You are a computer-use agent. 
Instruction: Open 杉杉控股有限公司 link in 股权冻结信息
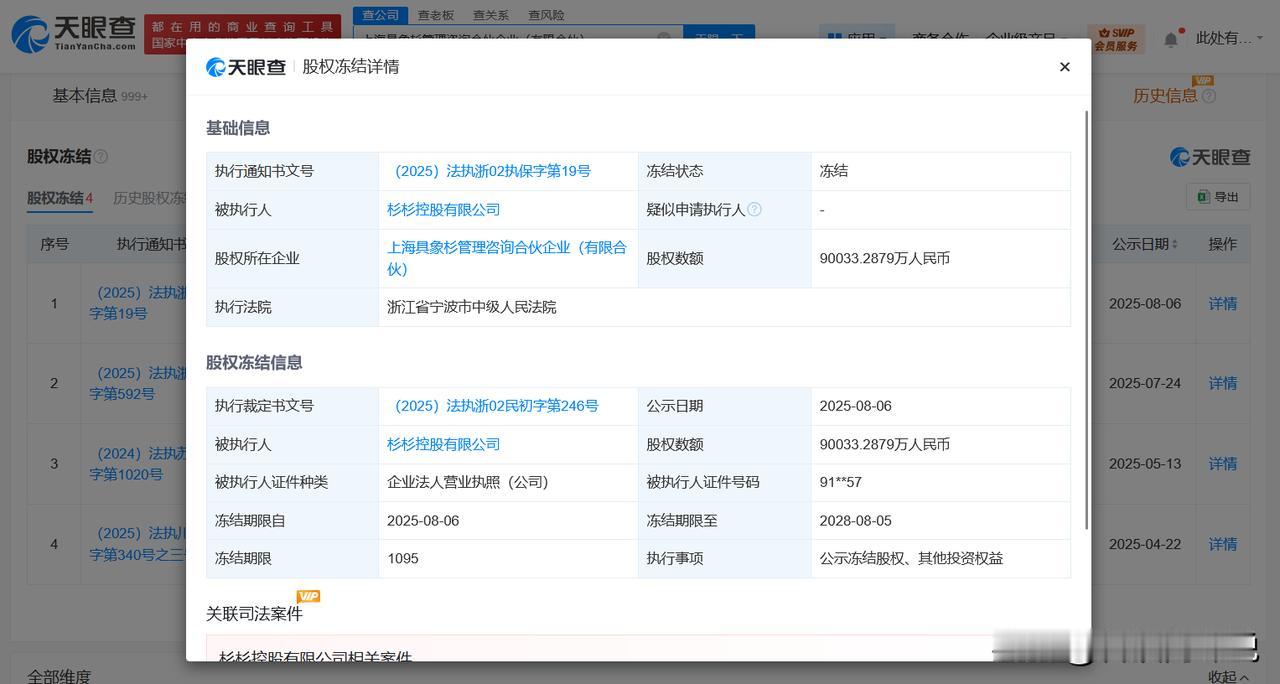pos(443,444)
